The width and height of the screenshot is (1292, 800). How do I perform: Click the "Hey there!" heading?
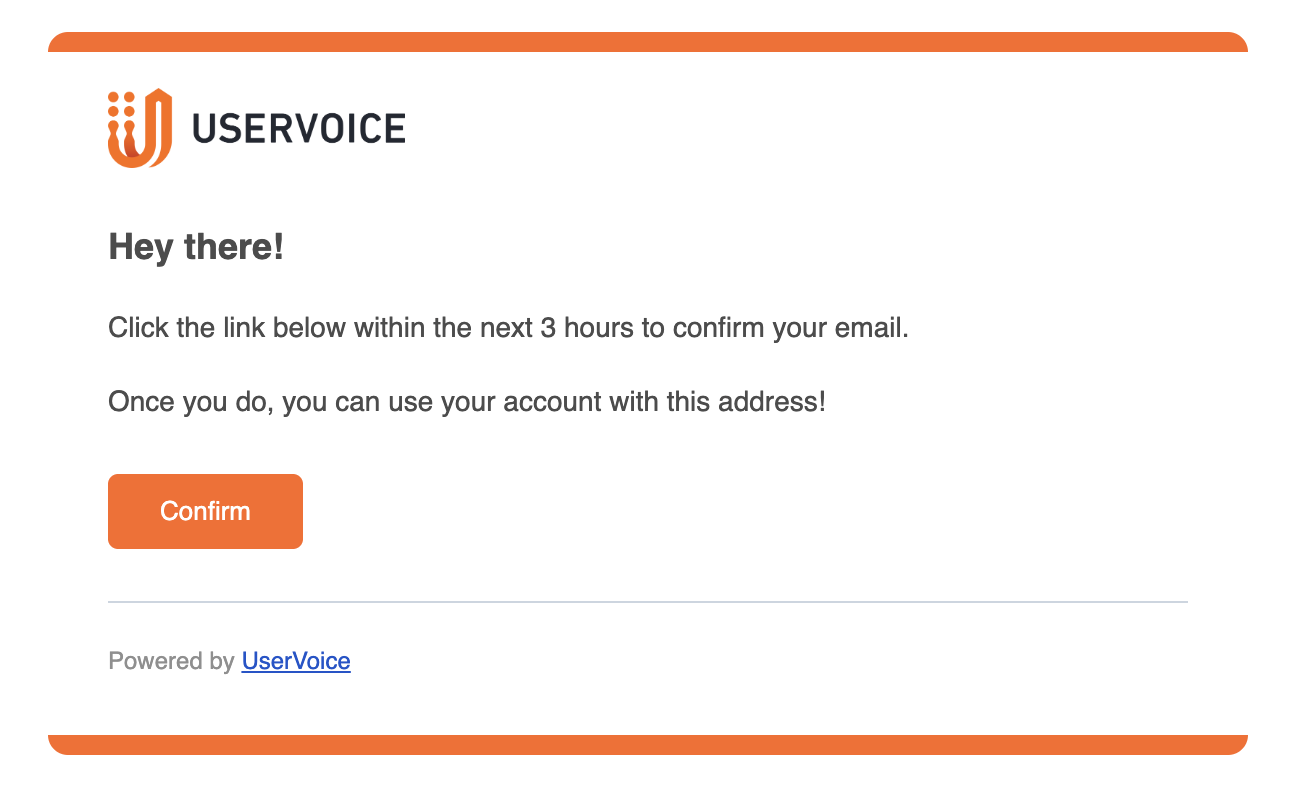click(x=196, y=247)
